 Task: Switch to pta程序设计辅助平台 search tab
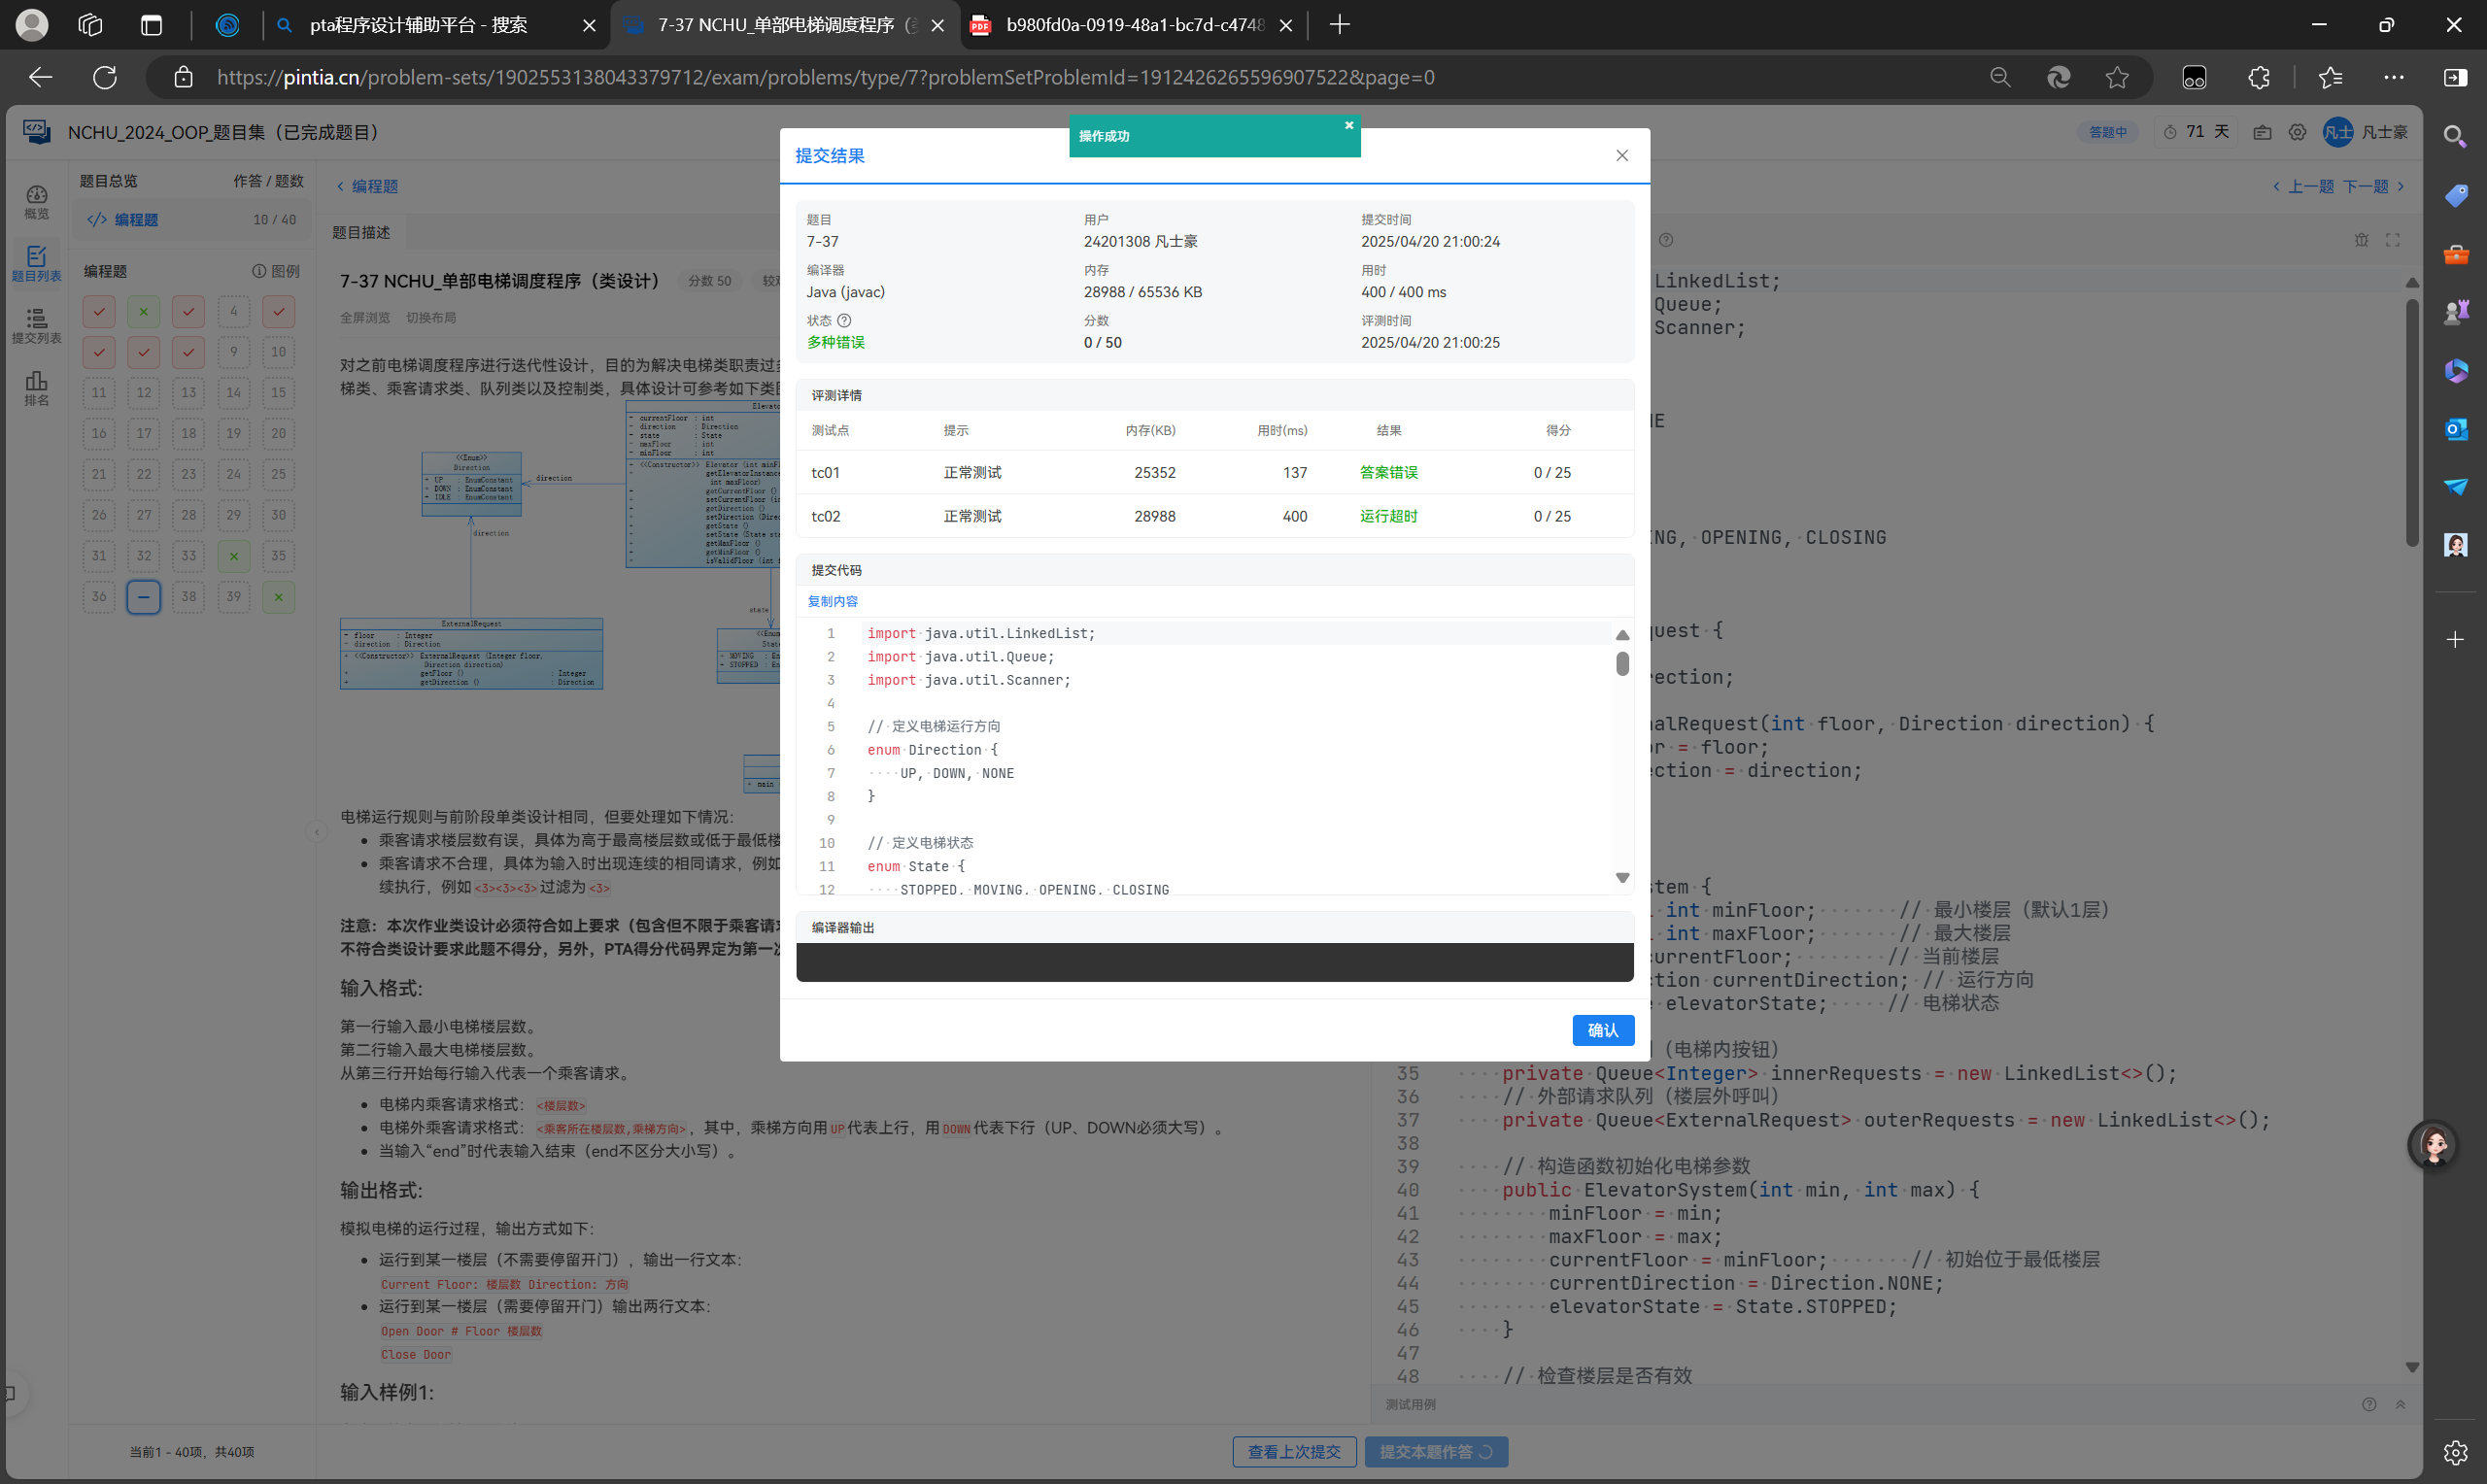tap(420, 25)
